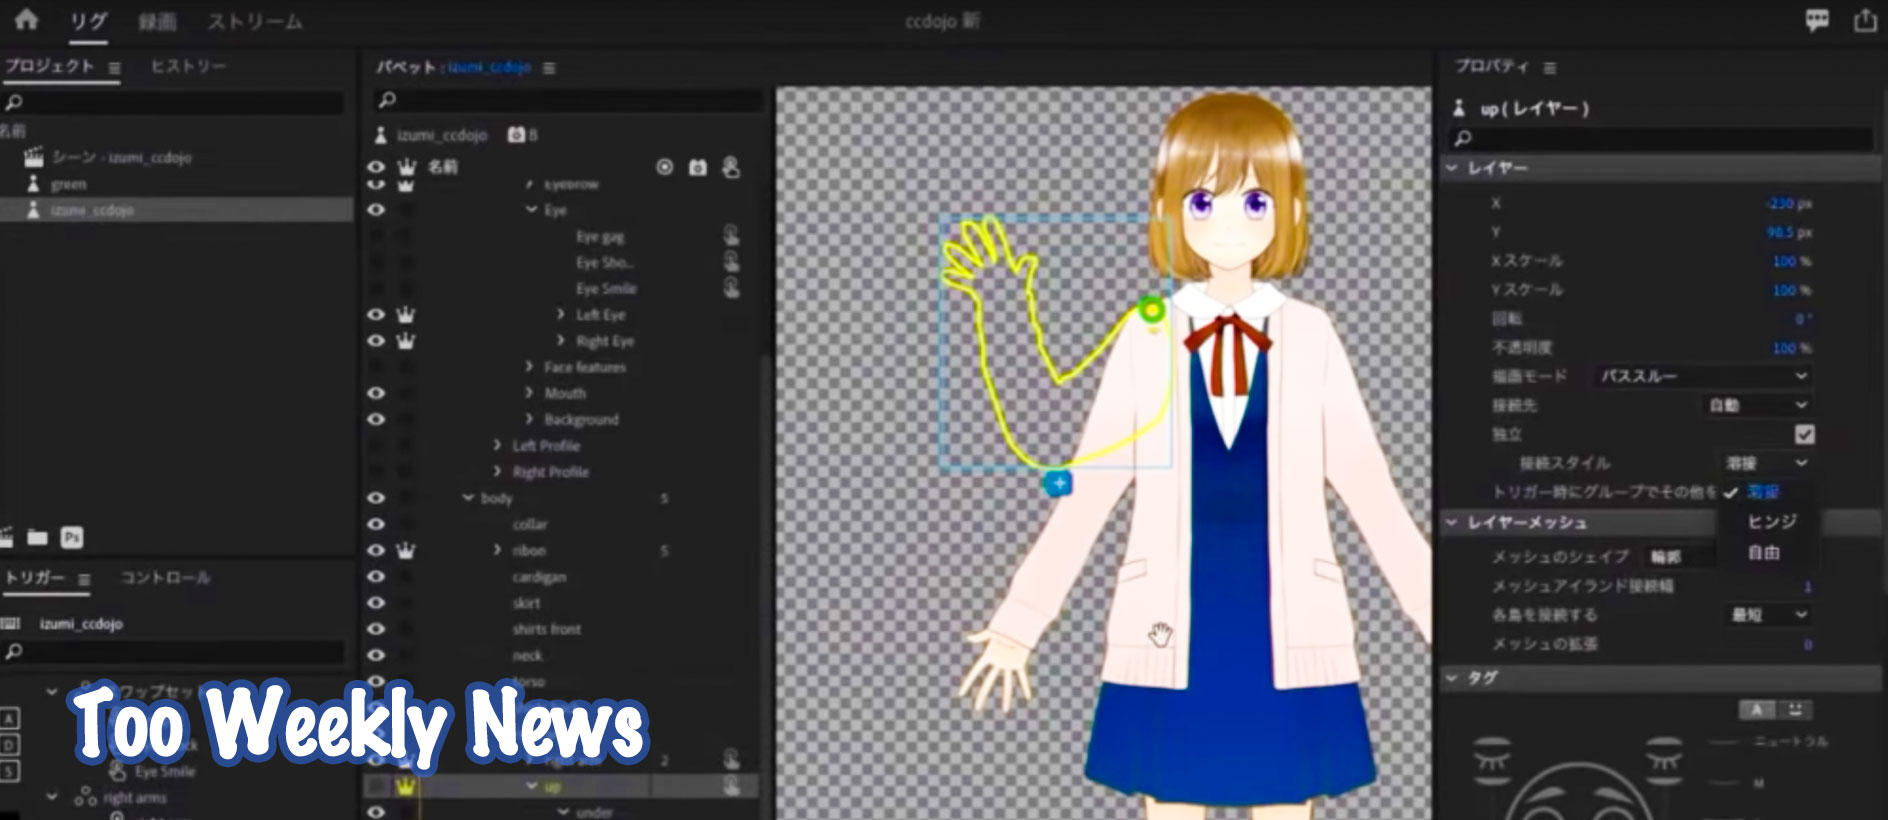Open the 各島を接続する 最短 dropdown
The image size is (1888, 820).
coord(1770,615)
